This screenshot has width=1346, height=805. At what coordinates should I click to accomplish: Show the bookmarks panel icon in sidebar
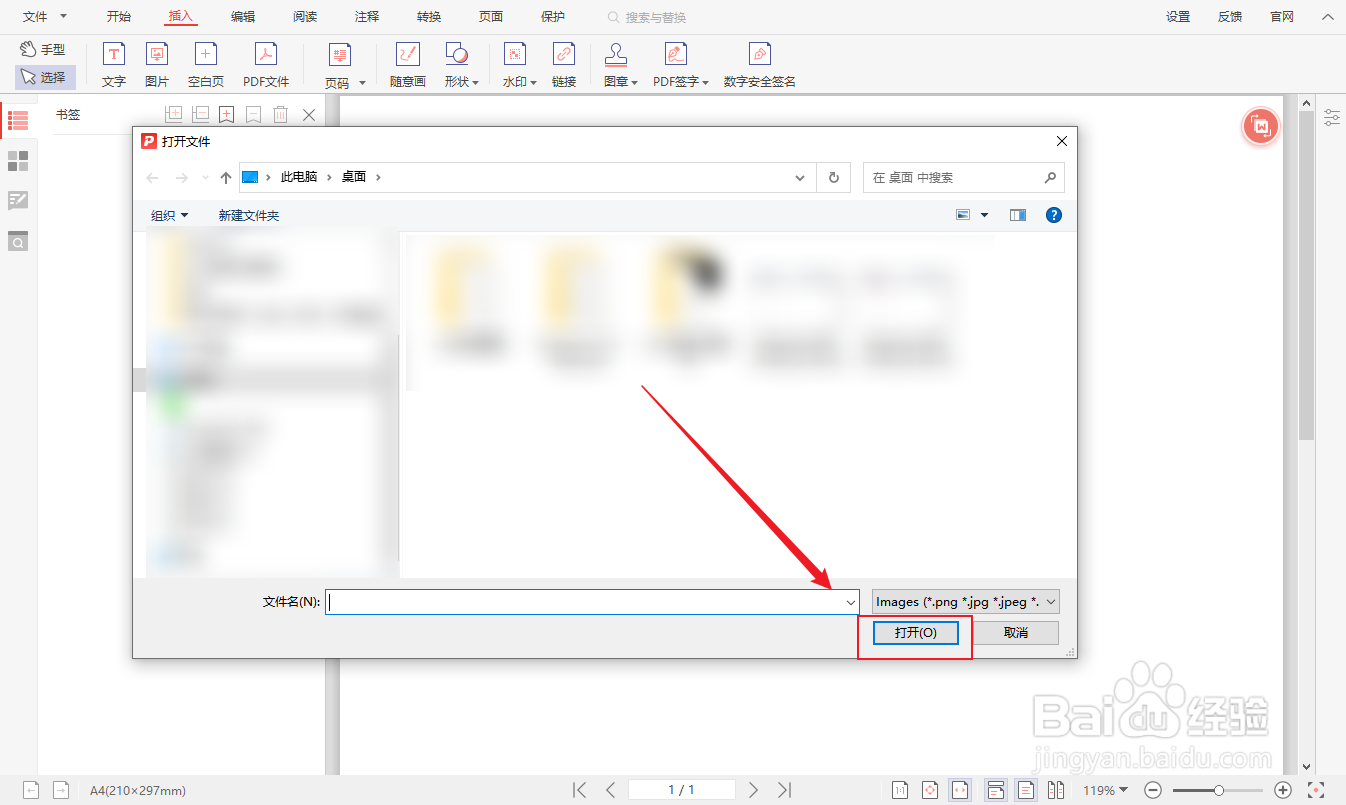click(x=18, y=120)
